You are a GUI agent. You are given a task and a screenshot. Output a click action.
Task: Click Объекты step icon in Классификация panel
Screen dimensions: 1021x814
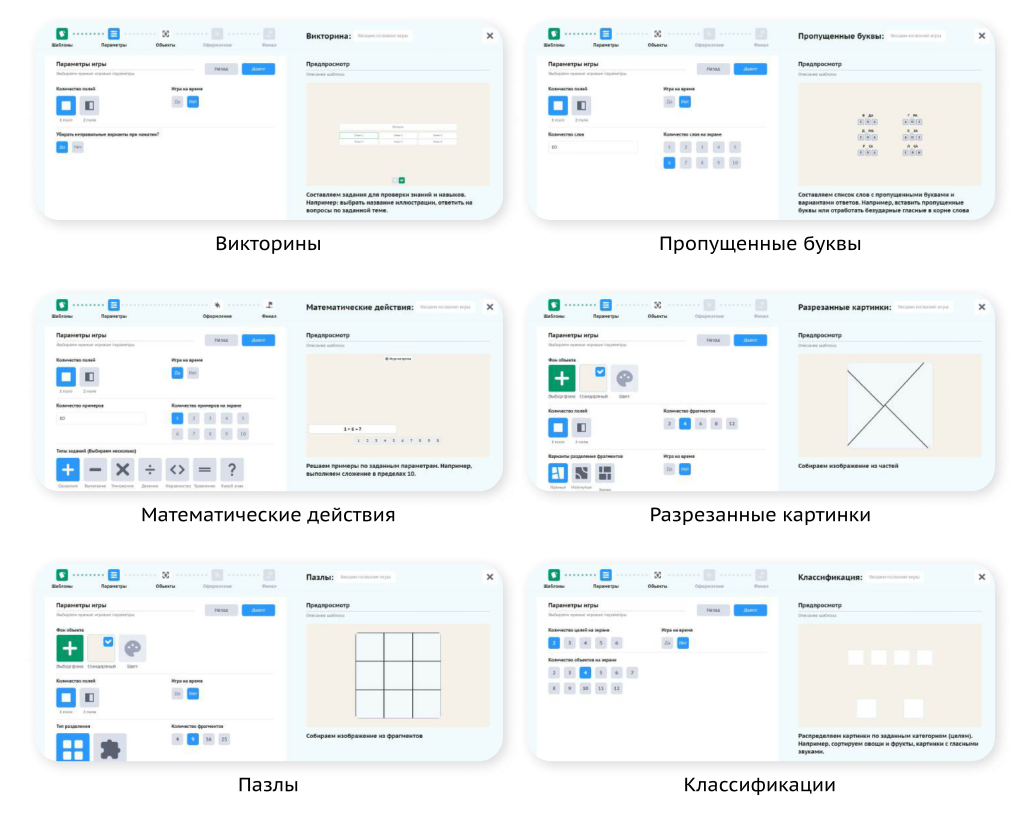[x=658, y=575]
